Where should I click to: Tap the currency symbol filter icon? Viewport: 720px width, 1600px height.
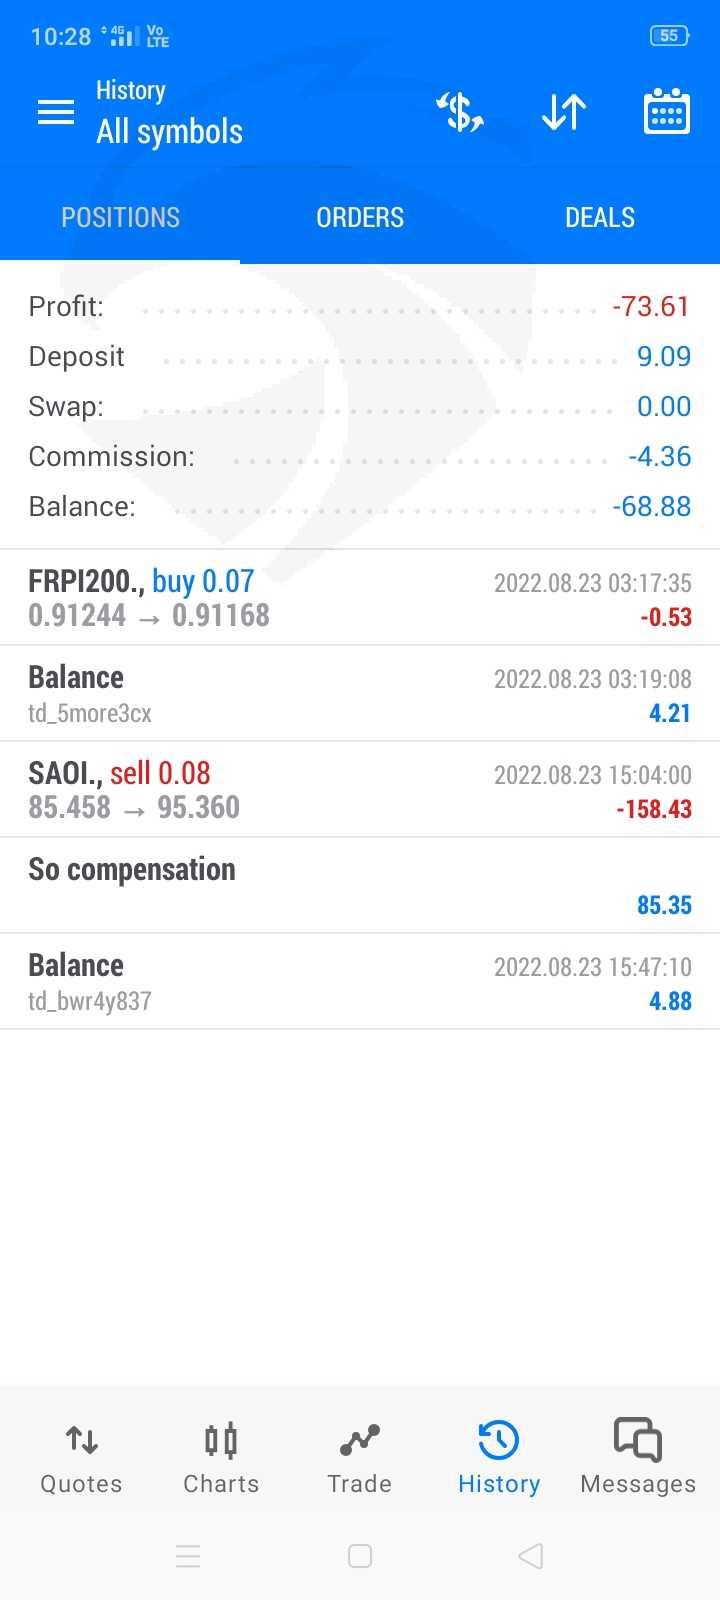coord(460,112)
